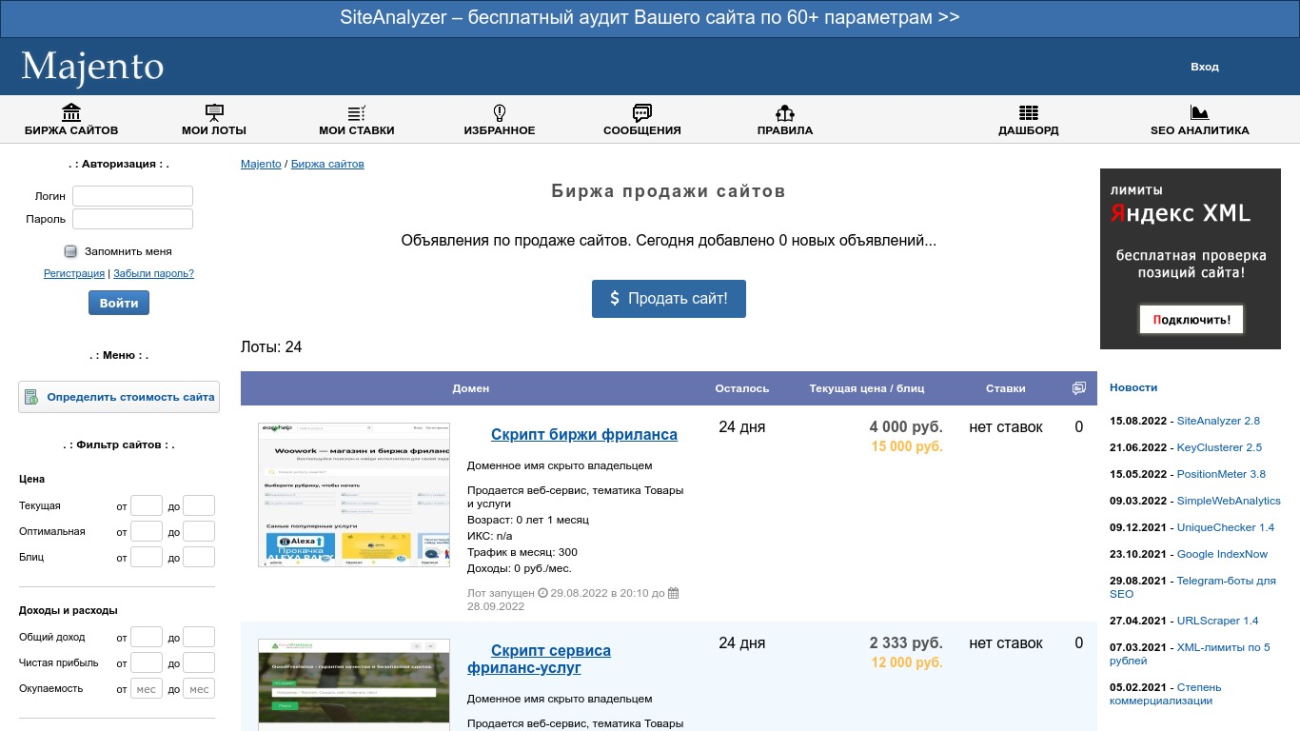Click the Биржа сайтов bank icon

click(x=71, y=113)
